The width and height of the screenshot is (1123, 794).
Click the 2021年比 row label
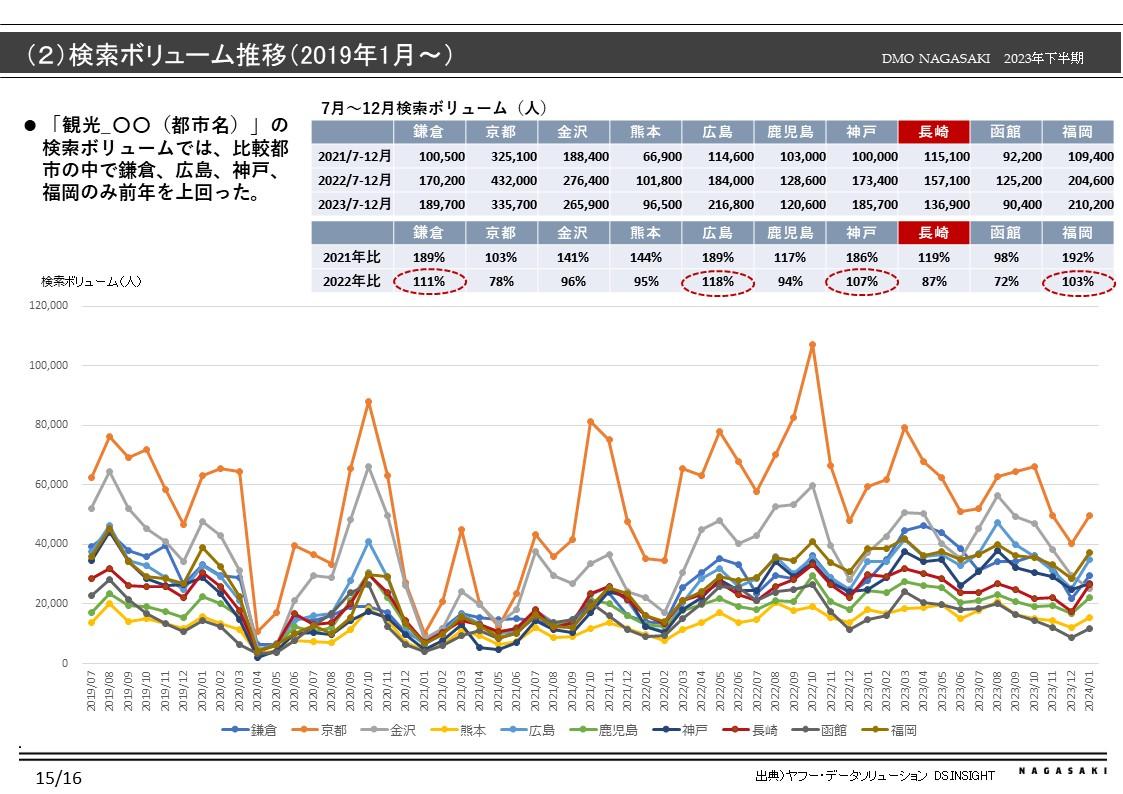[x=352, y=257]
